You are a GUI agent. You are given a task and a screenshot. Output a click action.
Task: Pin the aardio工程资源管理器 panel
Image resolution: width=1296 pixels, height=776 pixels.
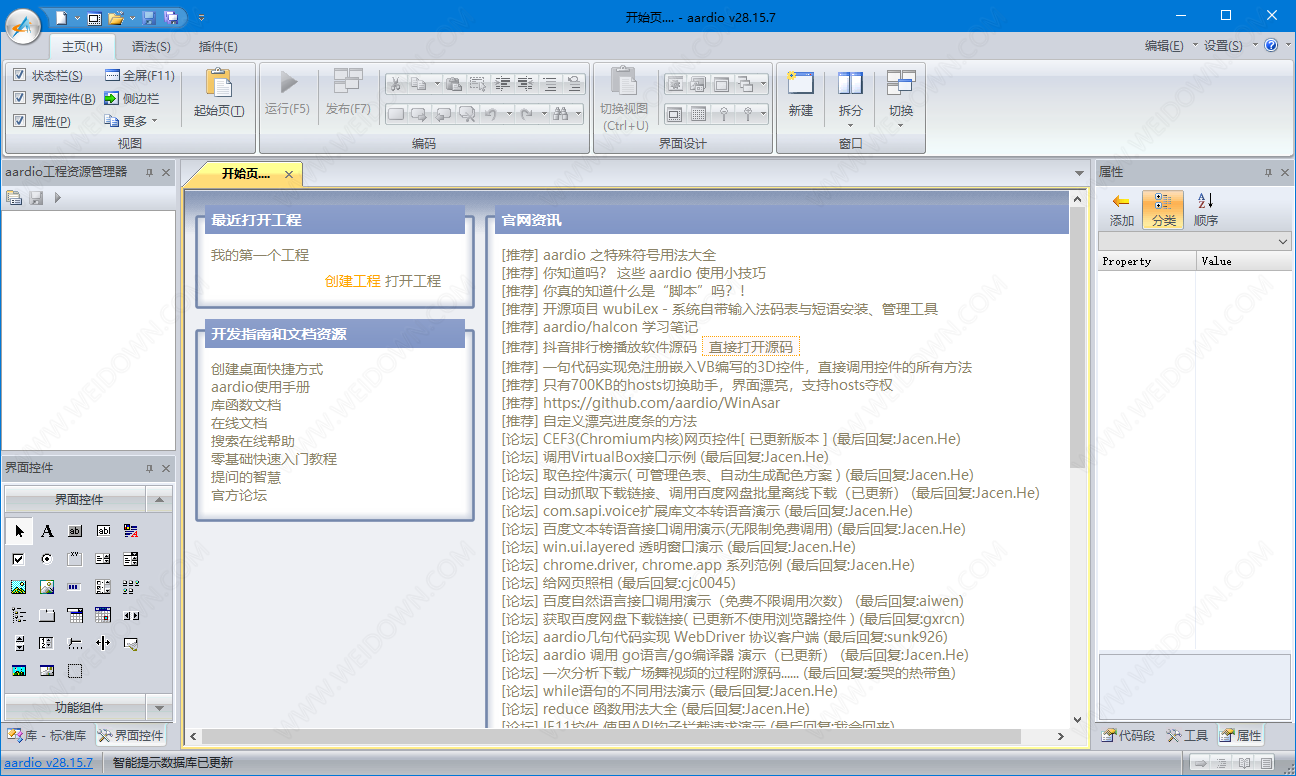coord(149,172)
